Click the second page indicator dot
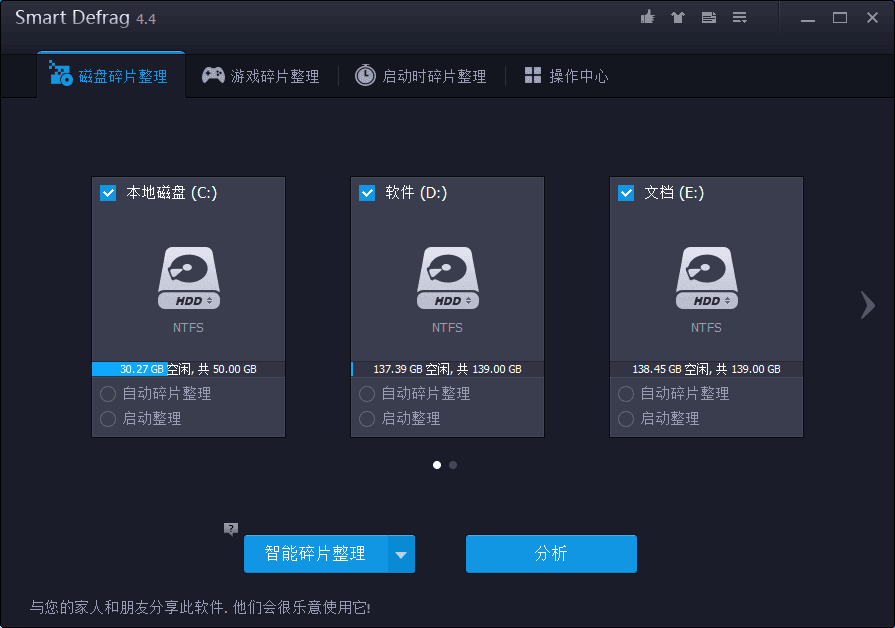 pos(453,465)
